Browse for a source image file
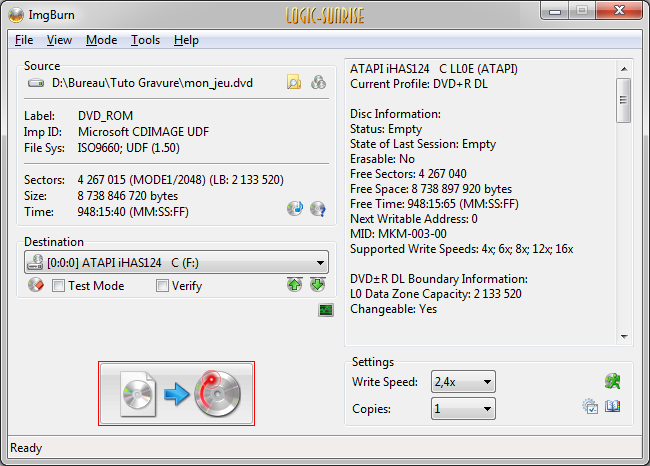650x466 pixels. [294, 83]
